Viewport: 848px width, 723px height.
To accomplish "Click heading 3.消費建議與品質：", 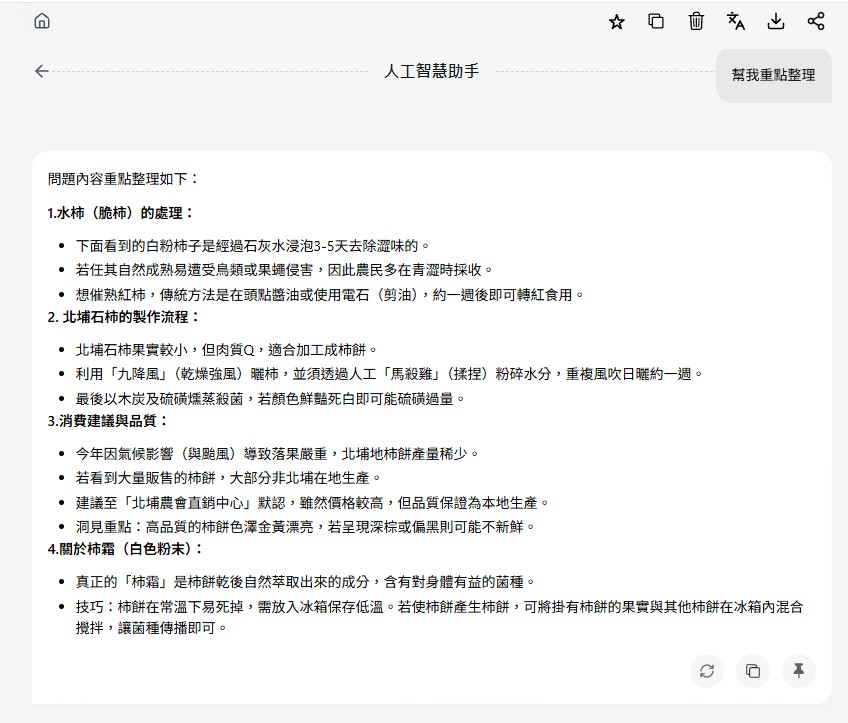I will [108, 421].
